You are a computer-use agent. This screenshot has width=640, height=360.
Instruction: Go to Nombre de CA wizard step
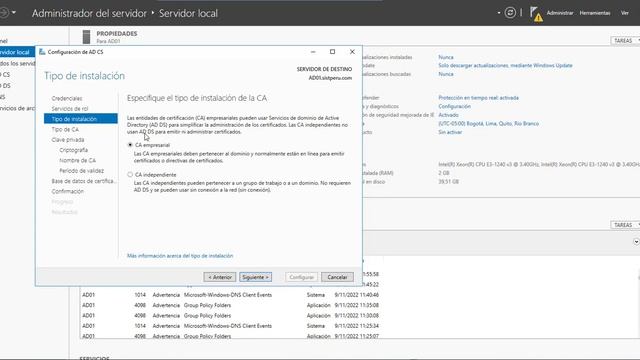tap(78, 160)
